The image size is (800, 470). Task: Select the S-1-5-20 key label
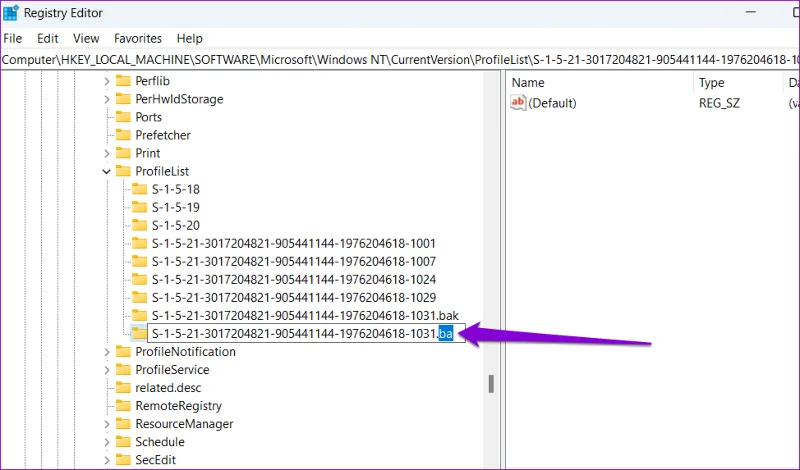pos(176,226)
